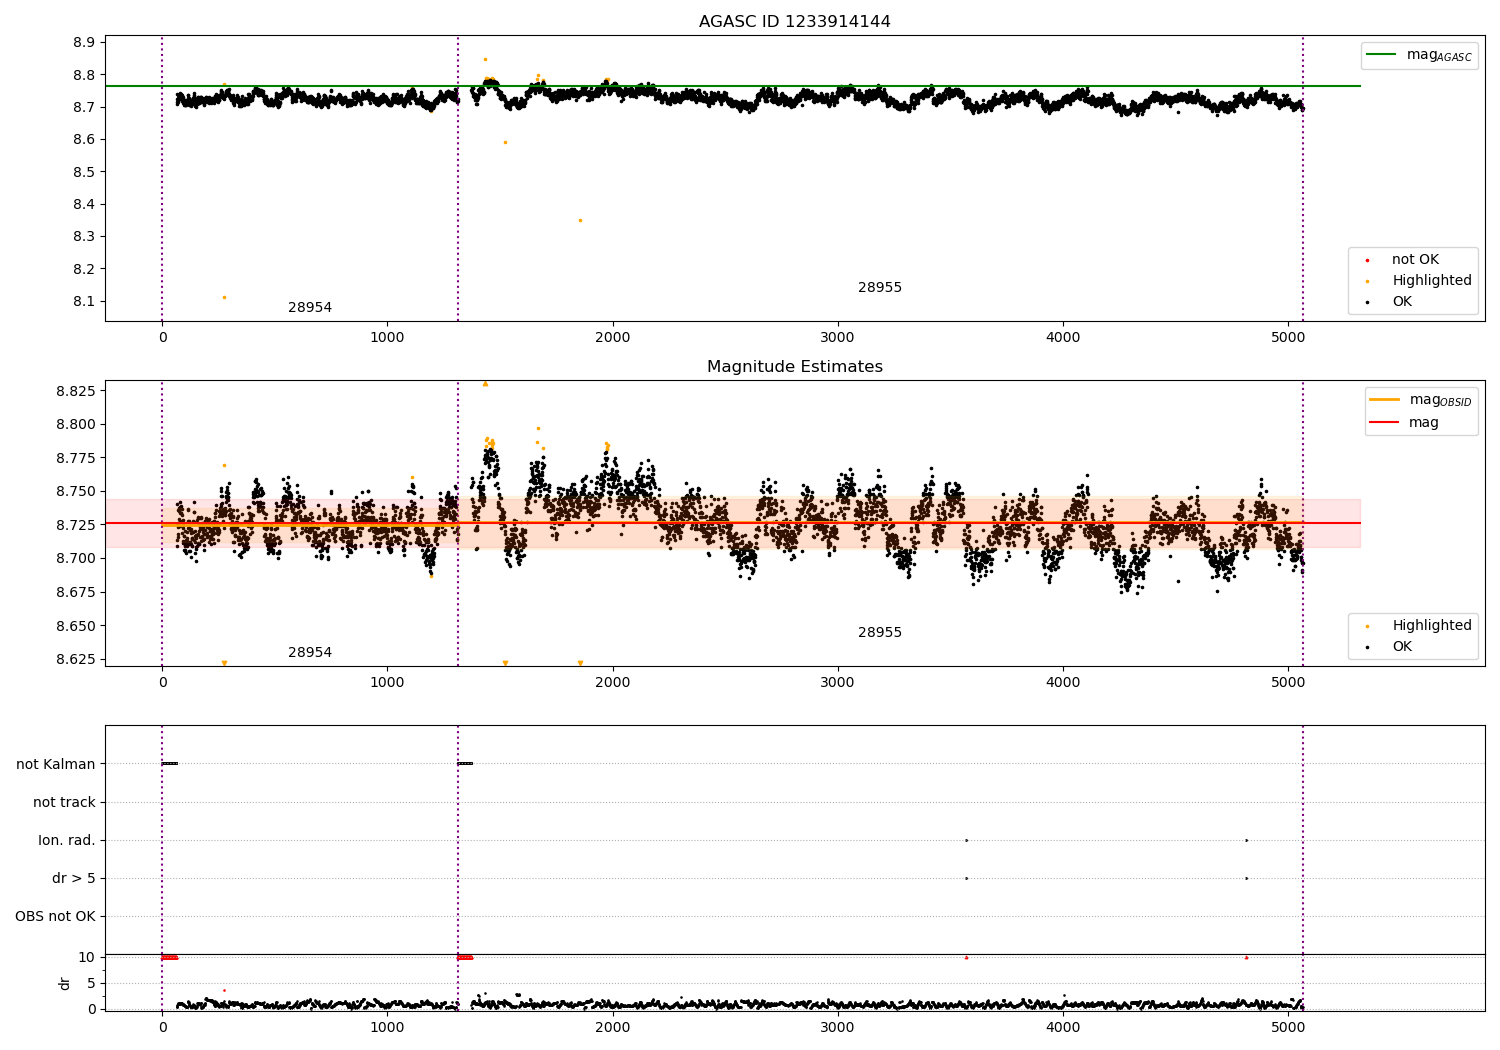The width and height of the screenshot is (1500, 1050).
Task: Click the '8.9' tick on top plot
Action: tap(83, 43)
